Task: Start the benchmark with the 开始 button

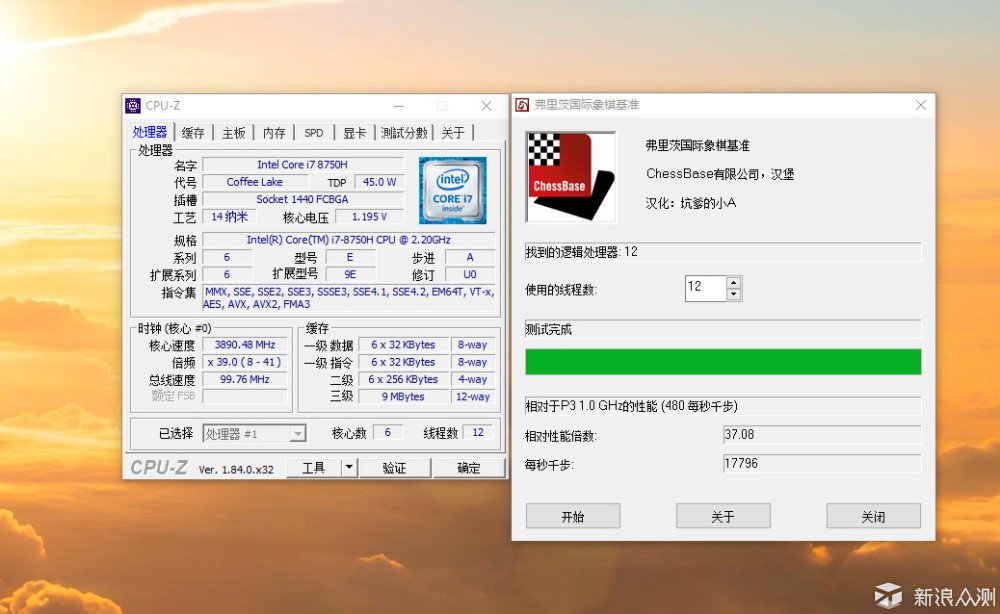Action: (x=572, y=516)
